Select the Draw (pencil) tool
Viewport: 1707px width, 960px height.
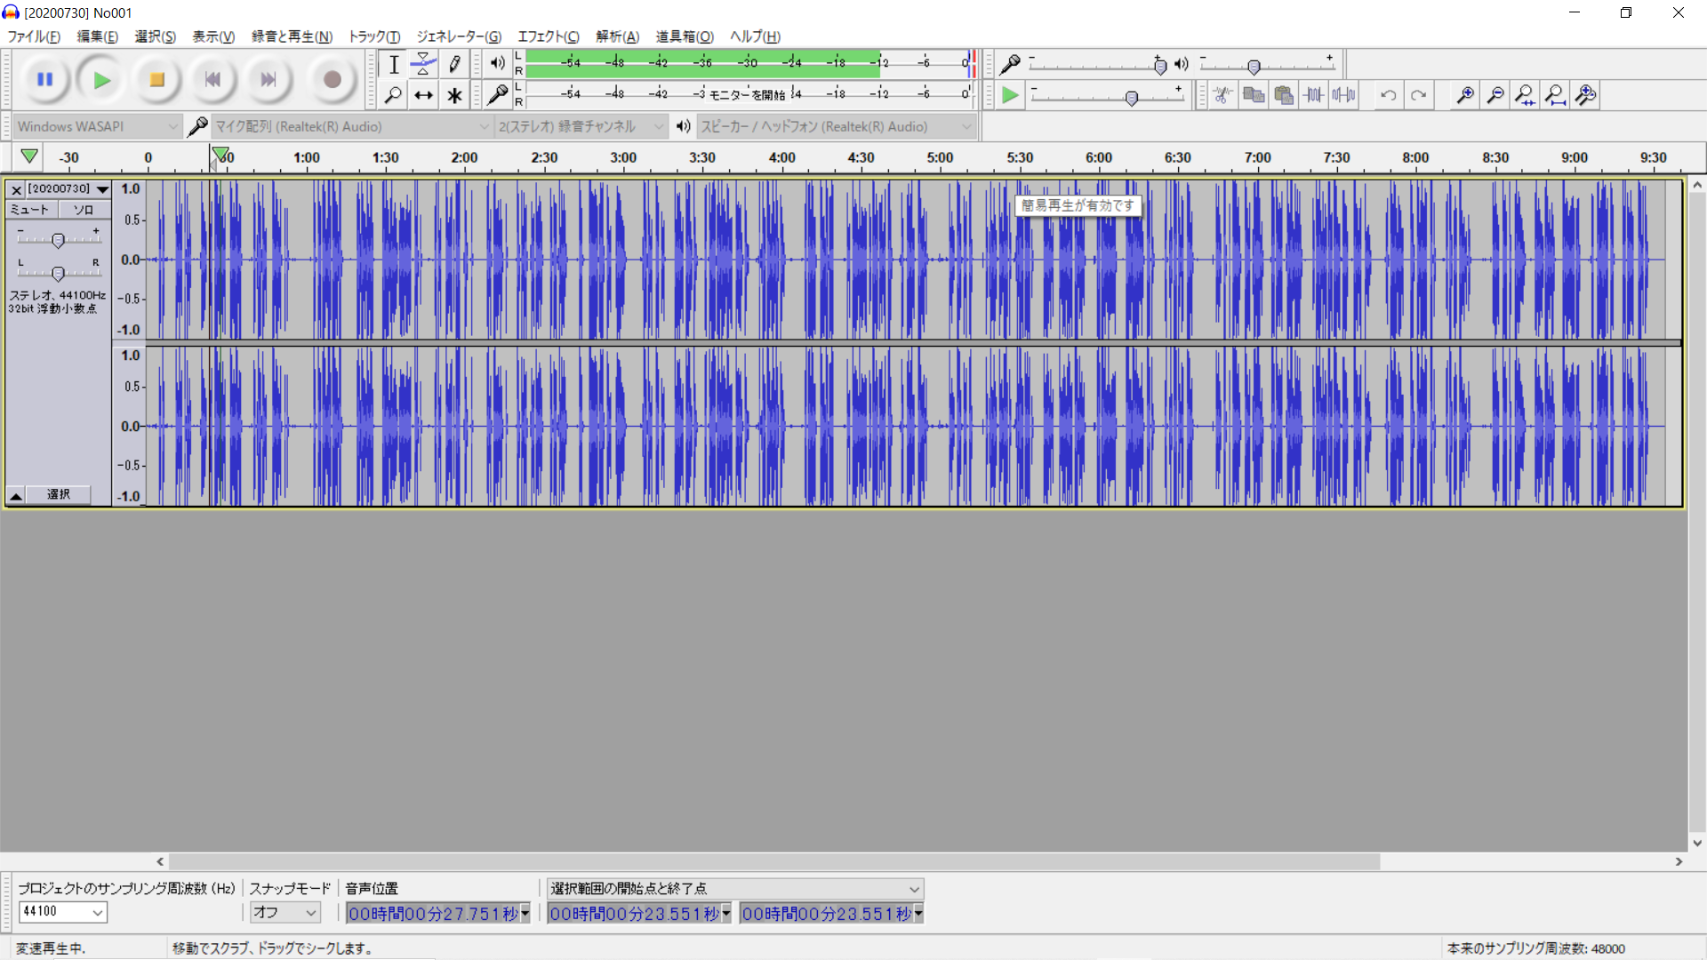coord(455,64)
